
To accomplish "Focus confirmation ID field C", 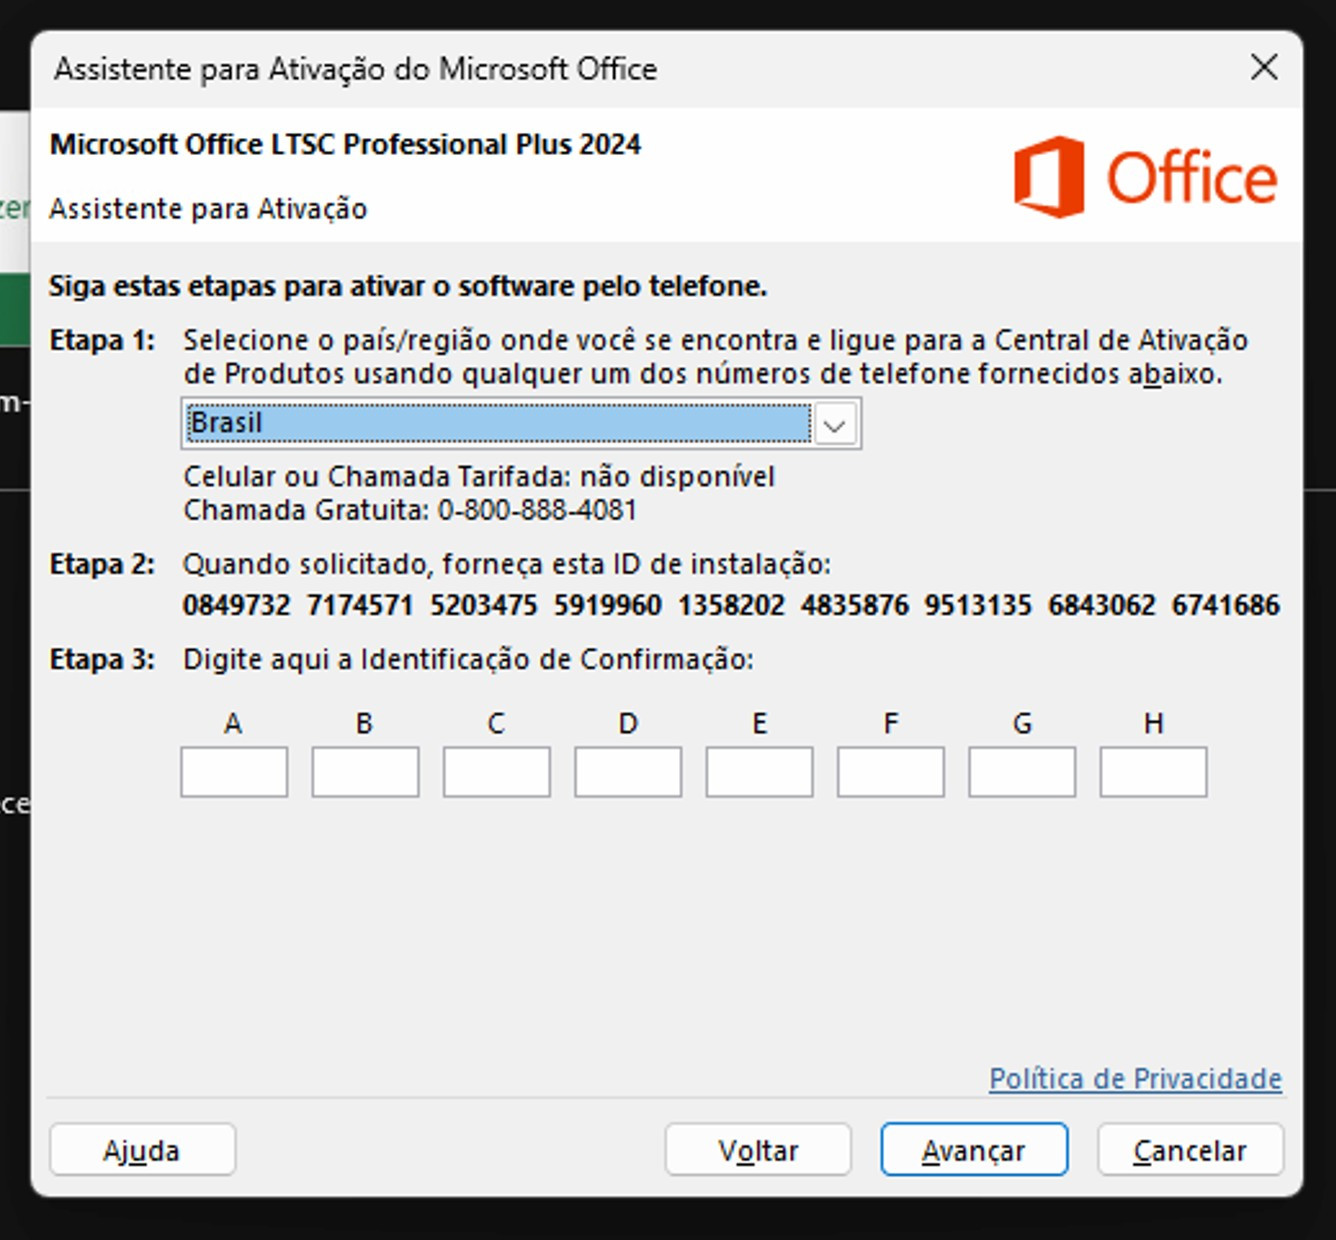I will point(497,772).
